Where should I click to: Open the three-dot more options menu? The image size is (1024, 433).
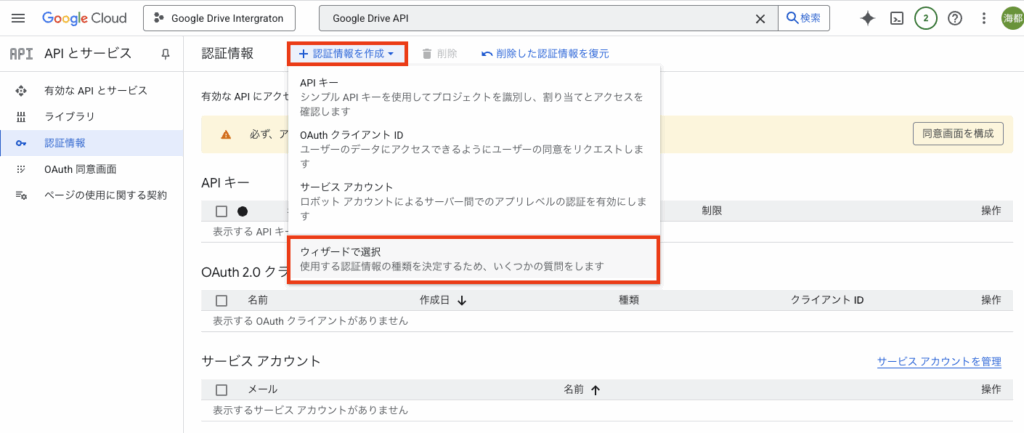click(984, 18)
